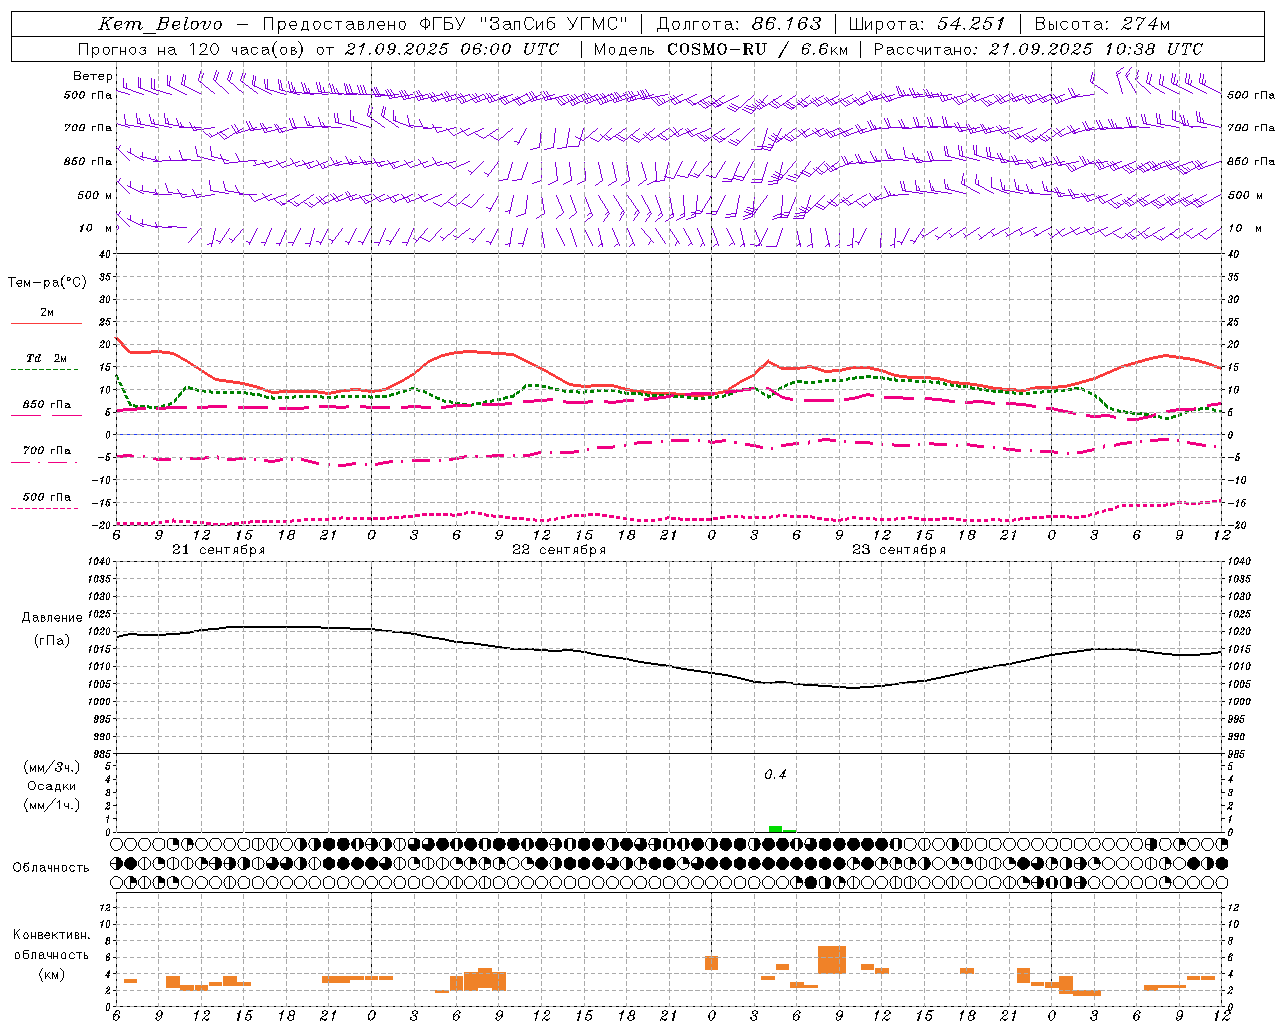Click the 22 сентября date label
The image size is (1280, 1024).
coord(558,550)
